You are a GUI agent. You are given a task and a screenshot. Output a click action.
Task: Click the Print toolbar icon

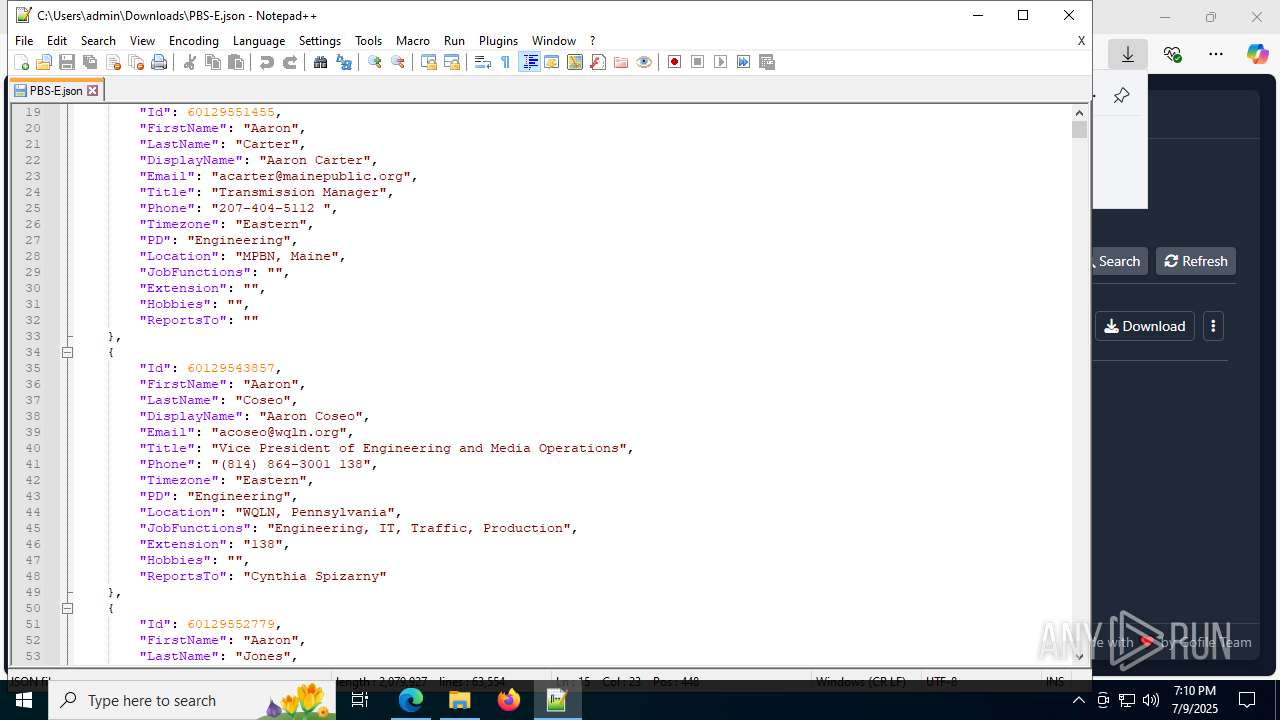(x=159, y=62)
